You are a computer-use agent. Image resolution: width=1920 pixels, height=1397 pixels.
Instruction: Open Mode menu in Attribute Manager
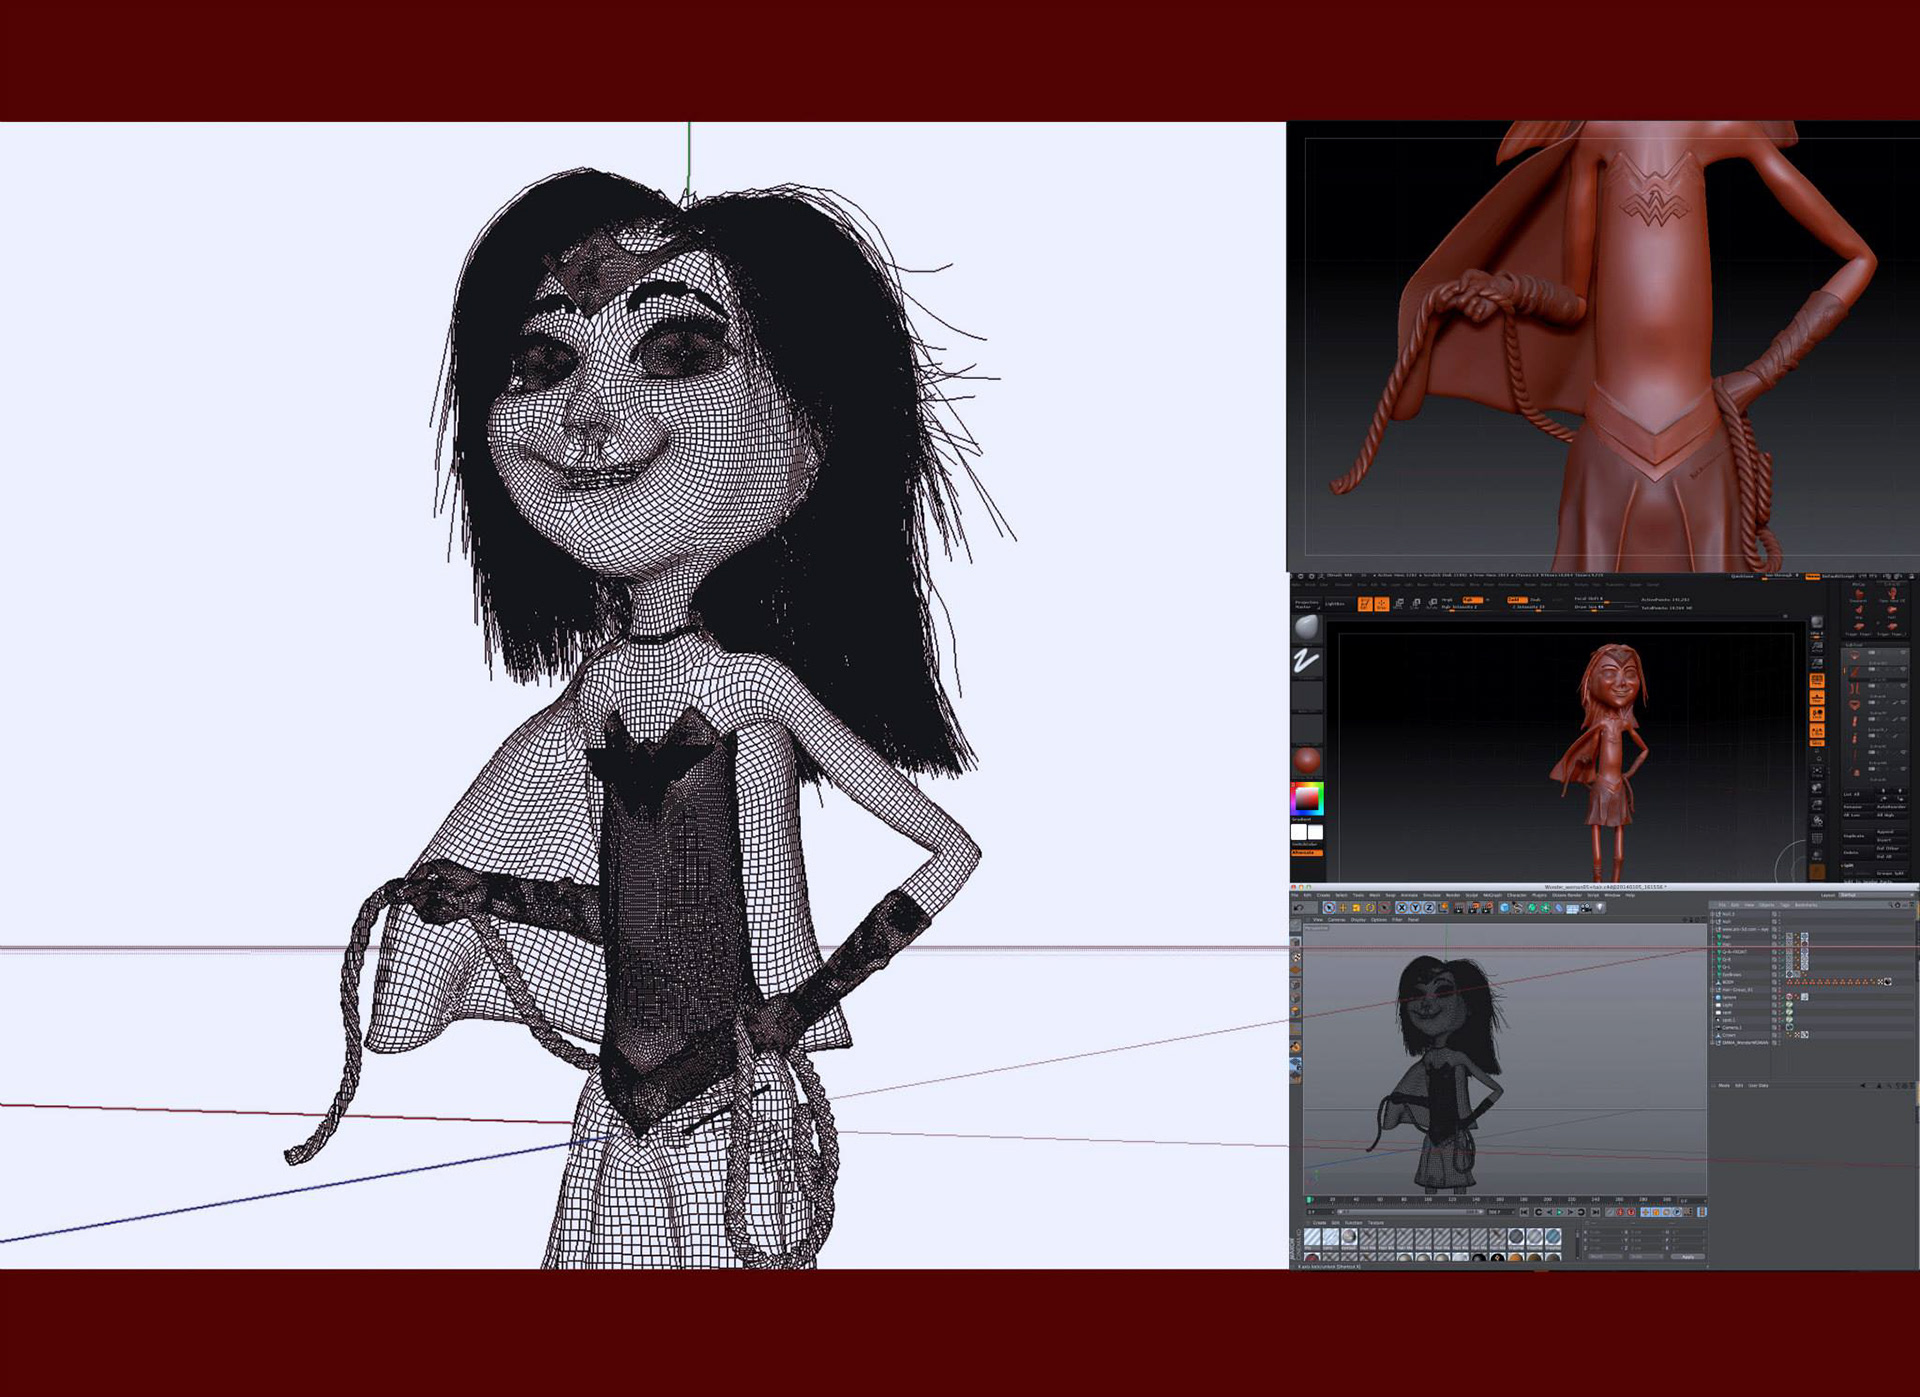[1724, 1086]
